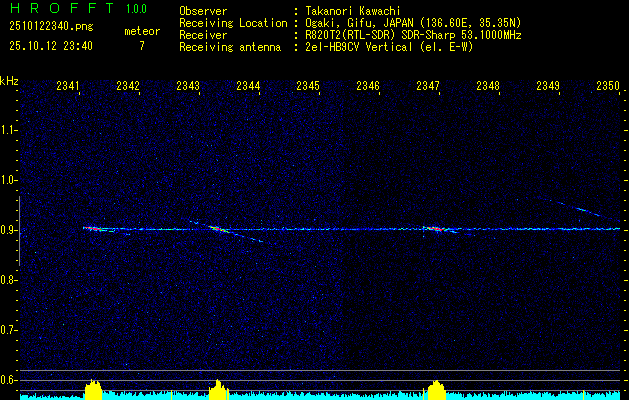Click the kHz axis unit label
The width and height of the screenshot is (629, 400).
click(x=9, y=81)
